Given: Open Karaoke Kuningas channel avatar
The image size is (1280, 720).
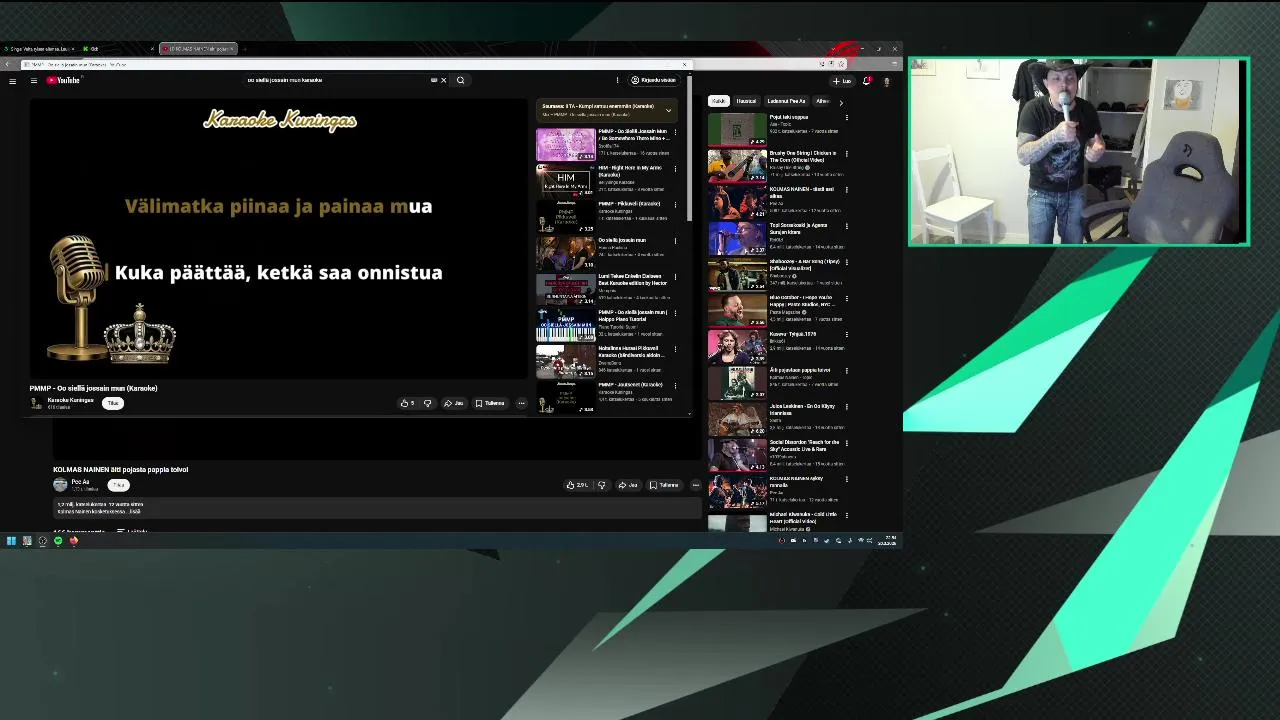Looking at the screenshot, I should (x=36, y=403).
